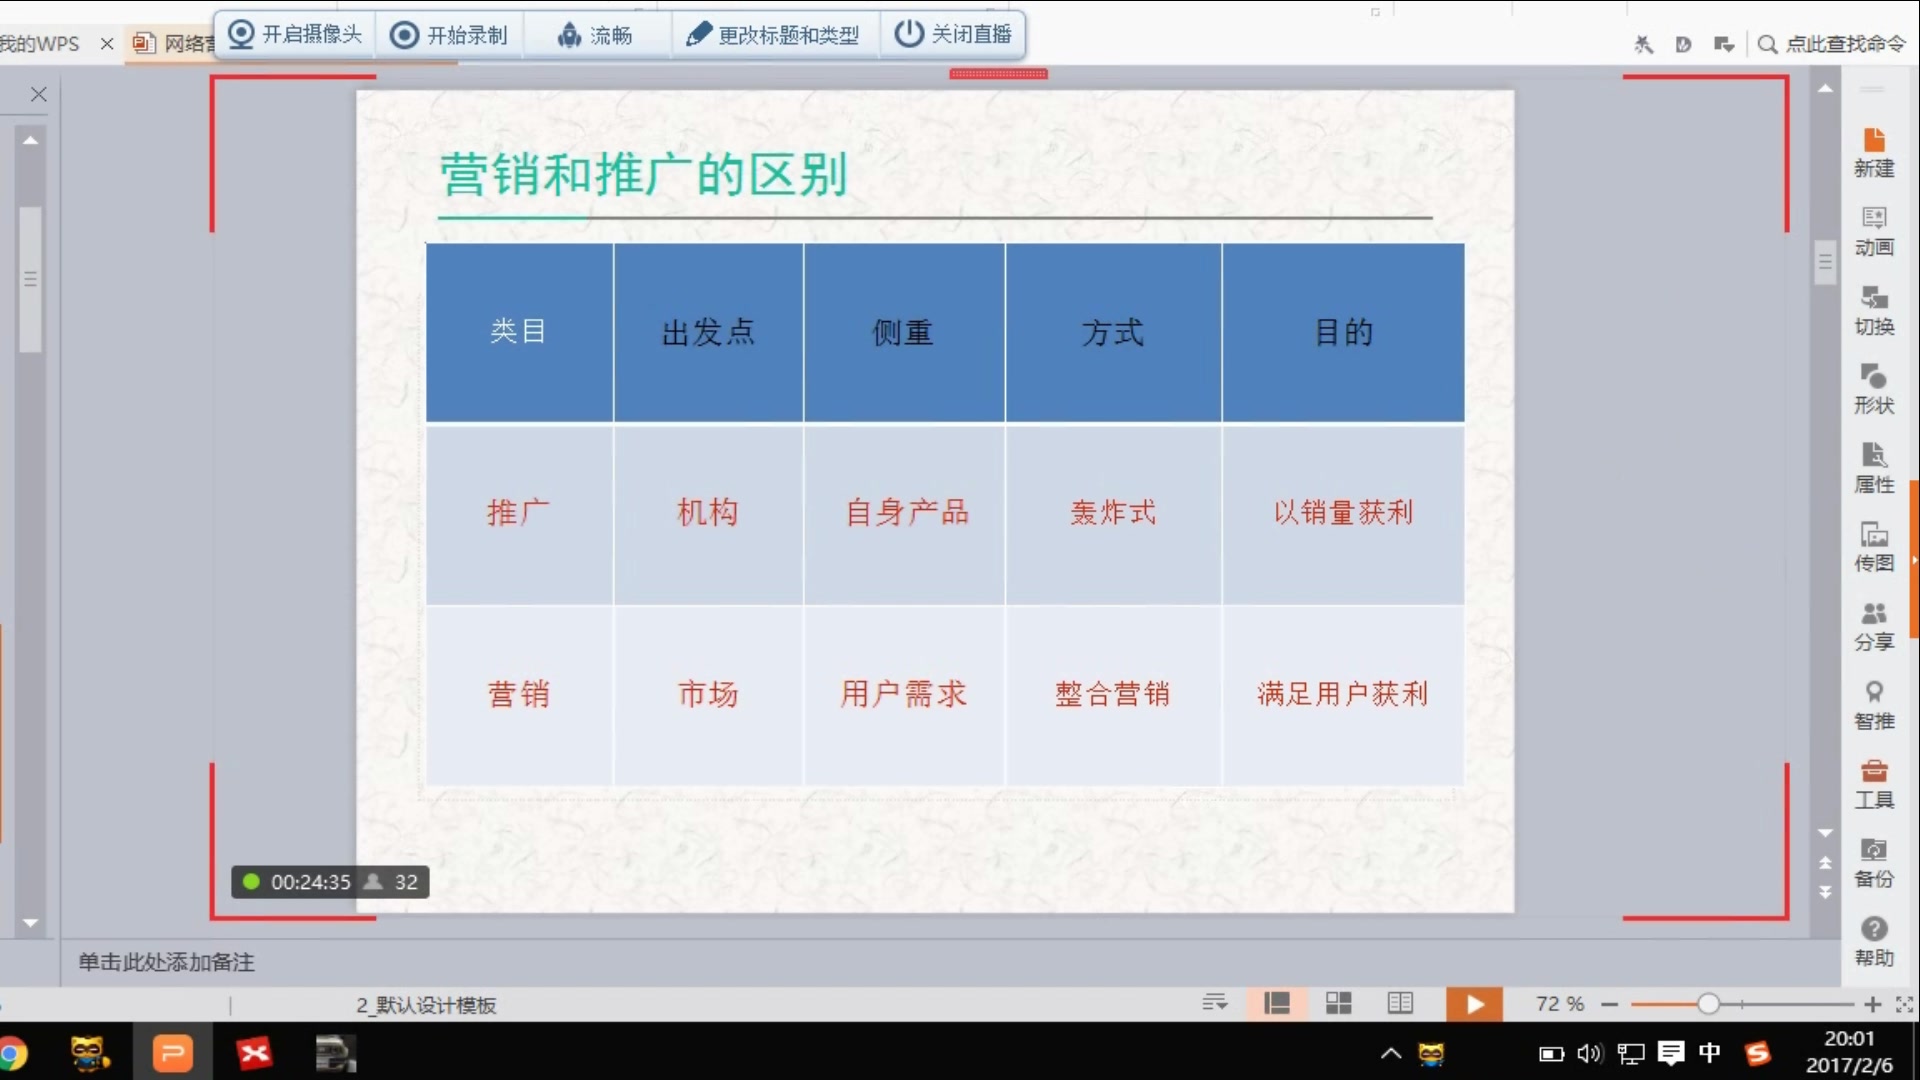Click the 形状 (Shapes) icon
The height and width of the screenshot is (1080, 1920).
point(1874,388)
